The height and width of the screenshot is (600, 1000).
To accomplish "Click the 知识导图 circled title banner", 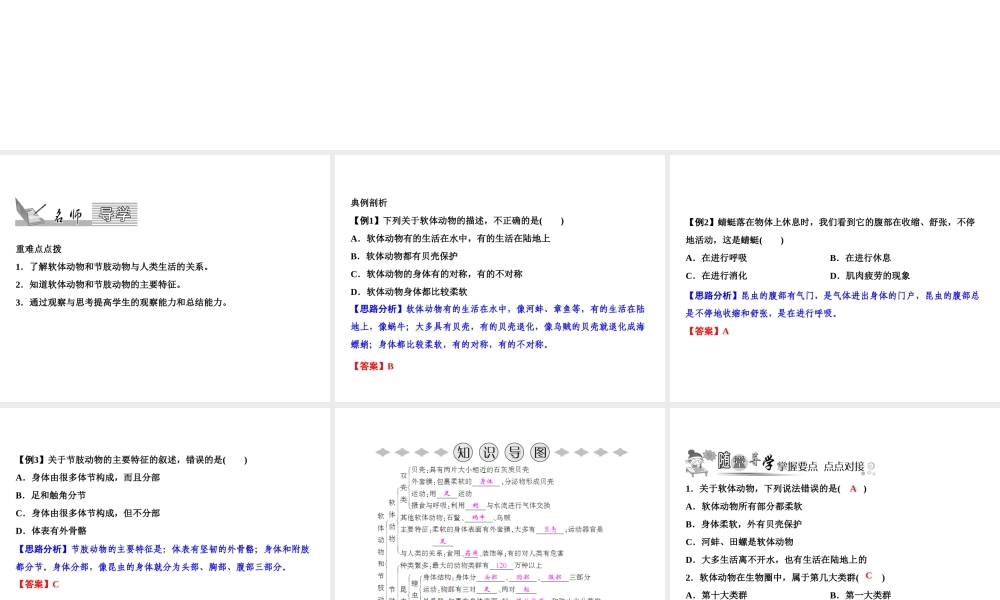I will coord(501,452).
